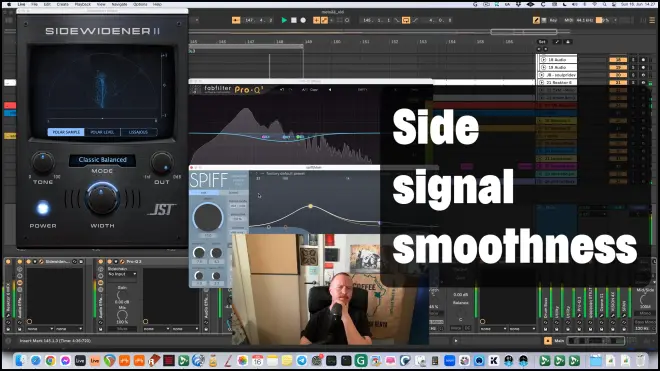Click the JST logo in Sidewidener
This screenshot has width=660, height=371.
point(162,209)
